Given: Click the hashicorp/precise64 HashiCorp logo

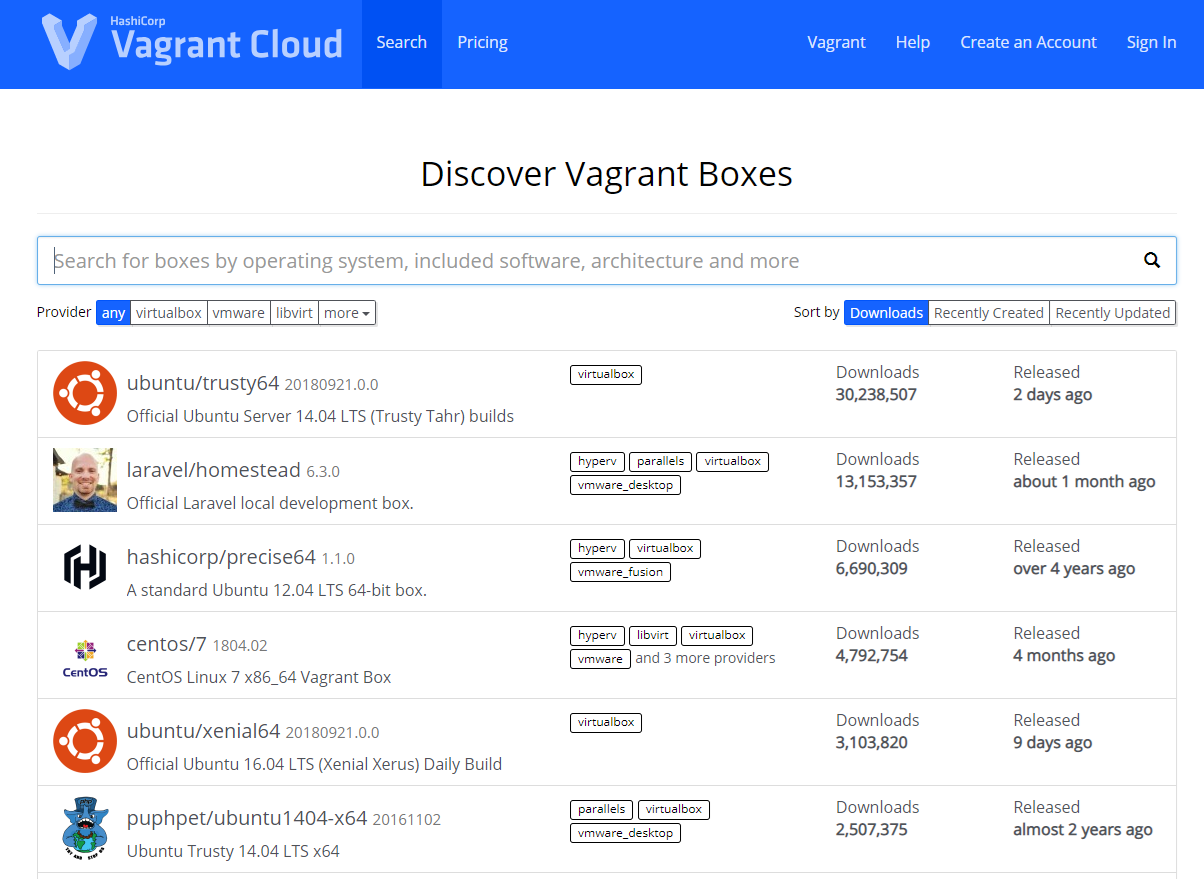Looking at the screenshot, I should pyautogui.click(x=85, y=567).
